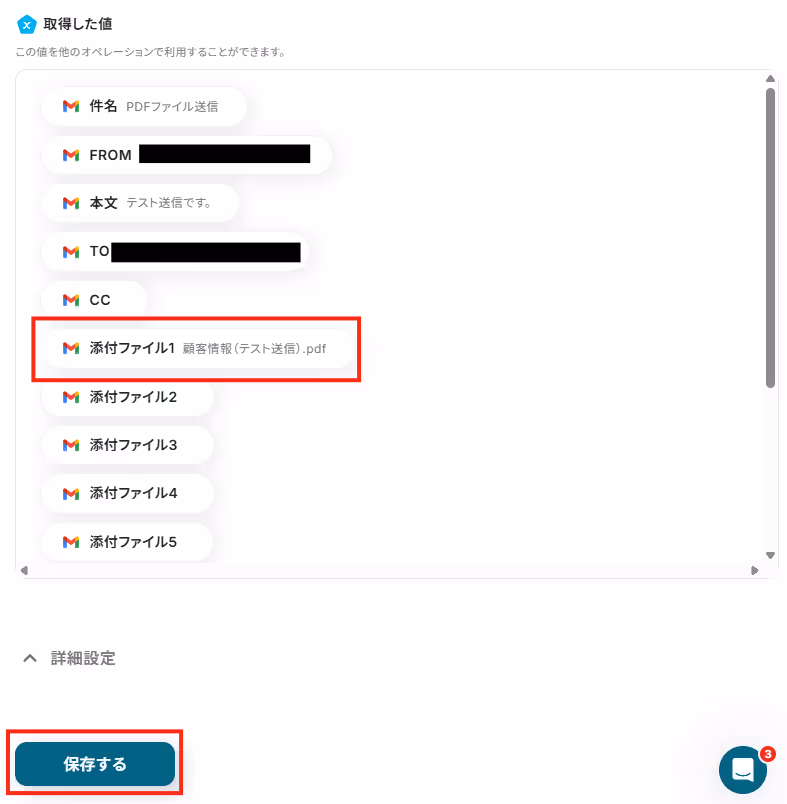Select the 添付ファイル5 value chip
The image size is (787, 804).
(127, 542)
